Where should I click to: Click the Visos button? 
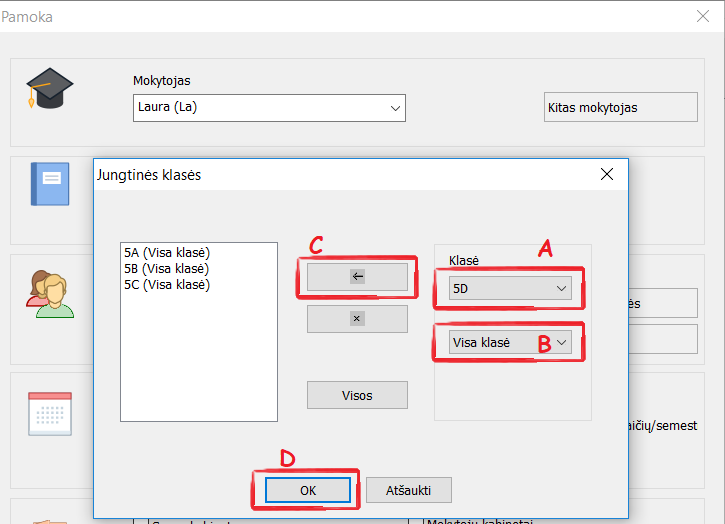[357, 395]
